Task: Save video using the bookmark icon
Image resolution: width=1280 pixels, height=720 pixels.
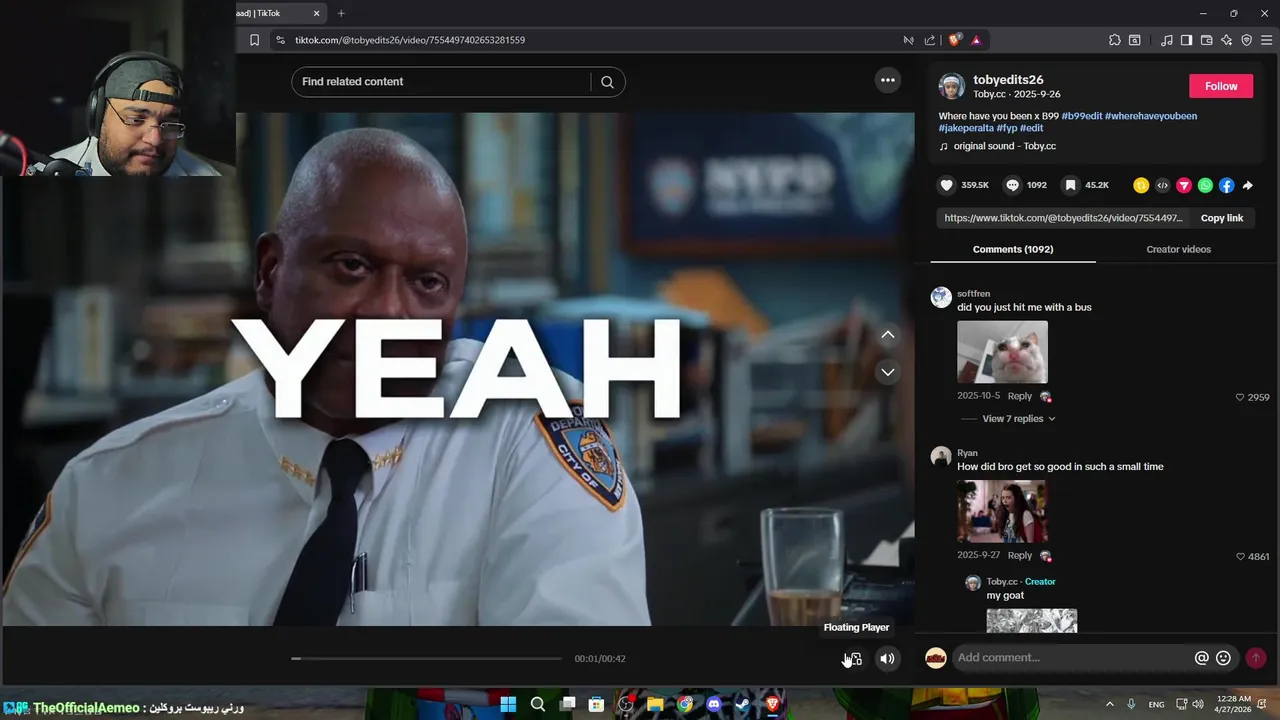Action: (x=1070, y=185)
